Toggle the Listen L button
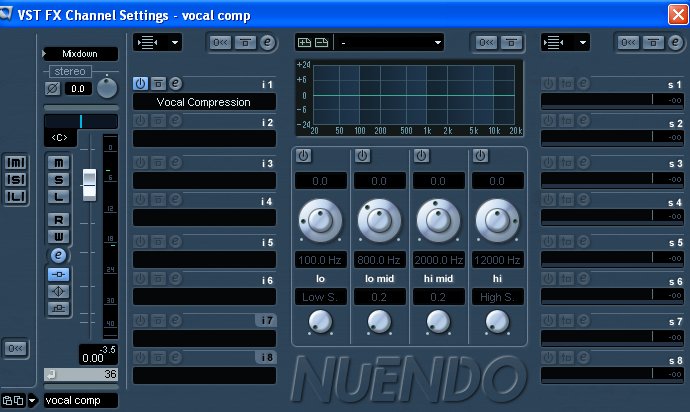690x412 pixels. (59, 196)
